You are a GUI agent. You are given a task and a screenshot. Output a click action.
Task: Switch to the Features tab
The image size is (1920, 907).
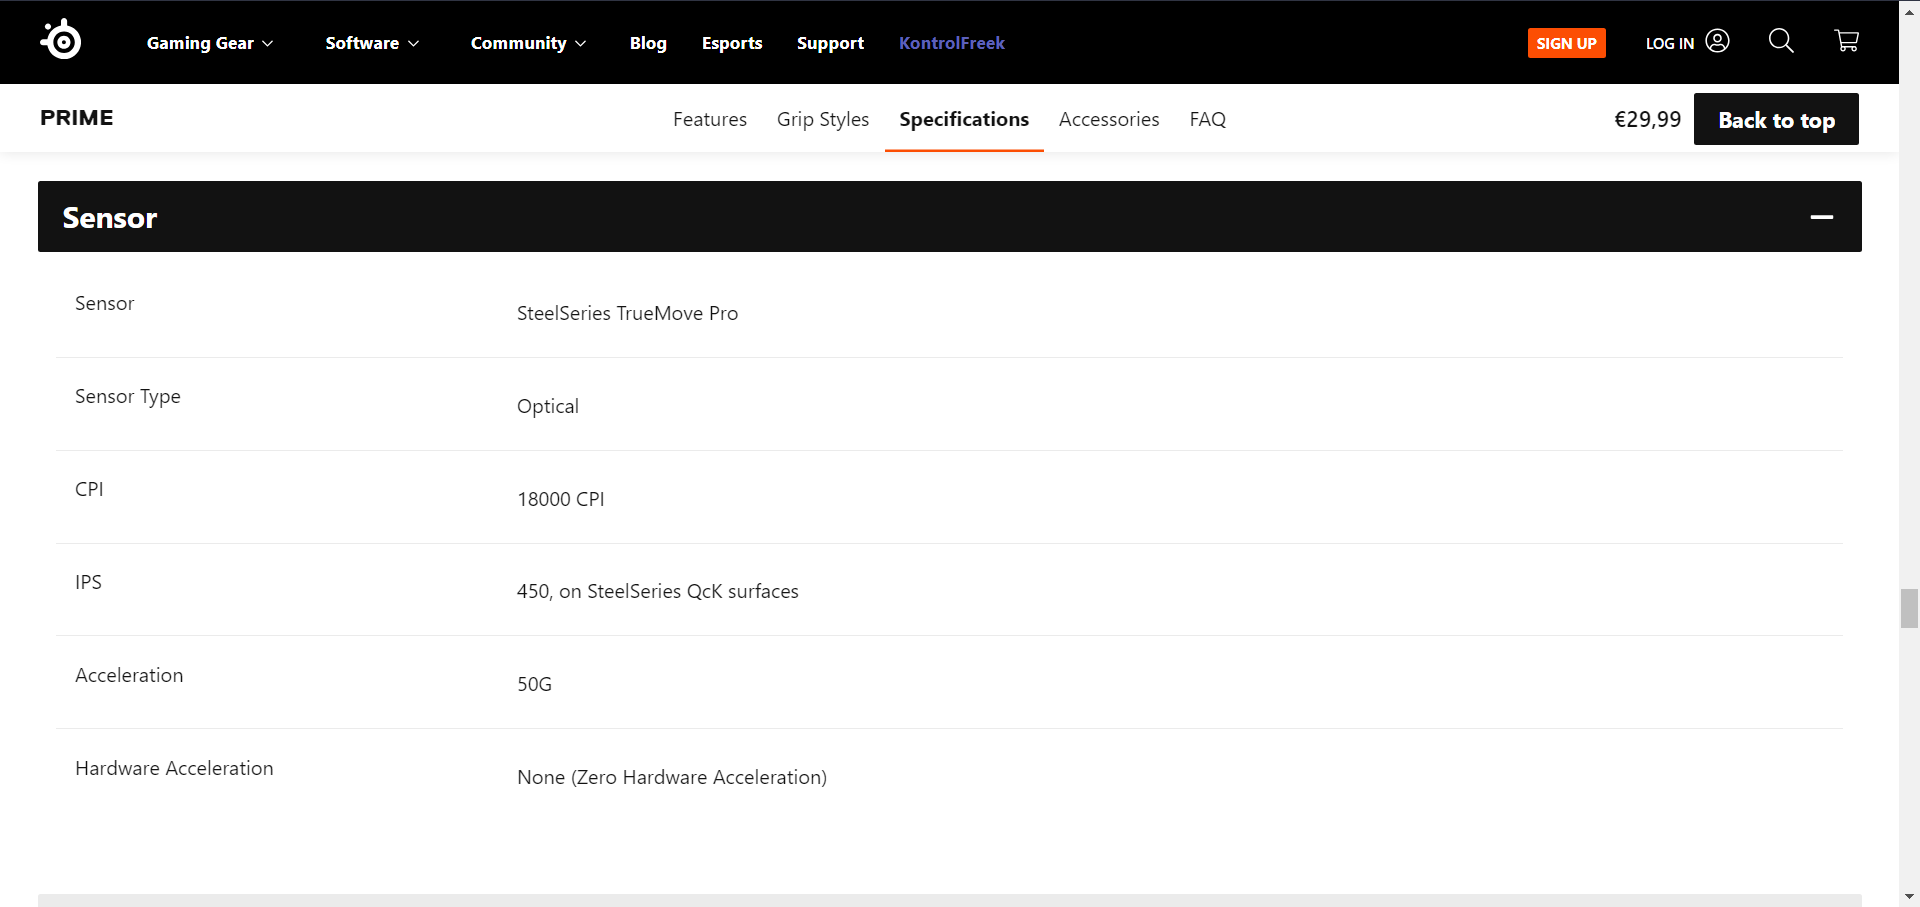coord(710,119)
